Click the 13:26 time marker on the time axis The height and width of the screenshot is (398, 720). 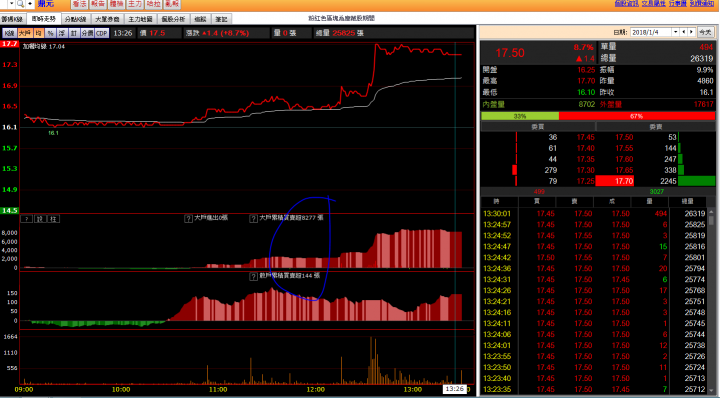tap(454, 389)
